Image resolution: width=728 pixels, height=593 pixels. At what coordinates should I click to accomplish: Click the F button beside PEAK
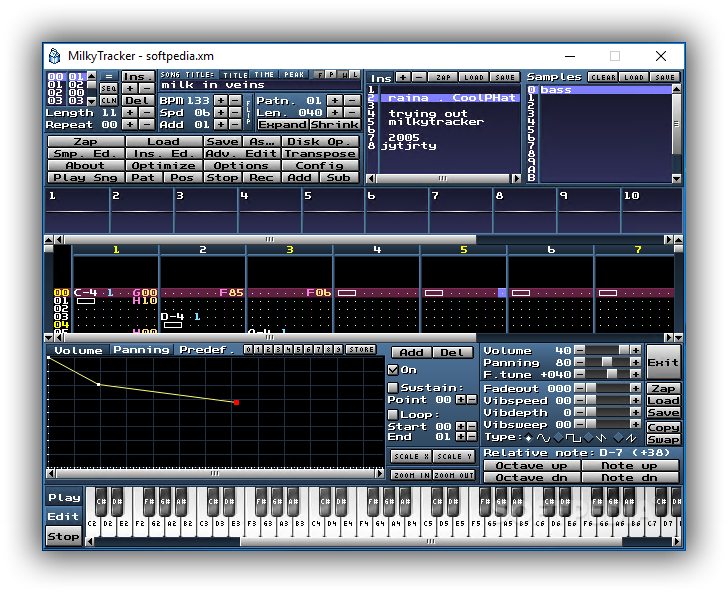tap(319, 74)
